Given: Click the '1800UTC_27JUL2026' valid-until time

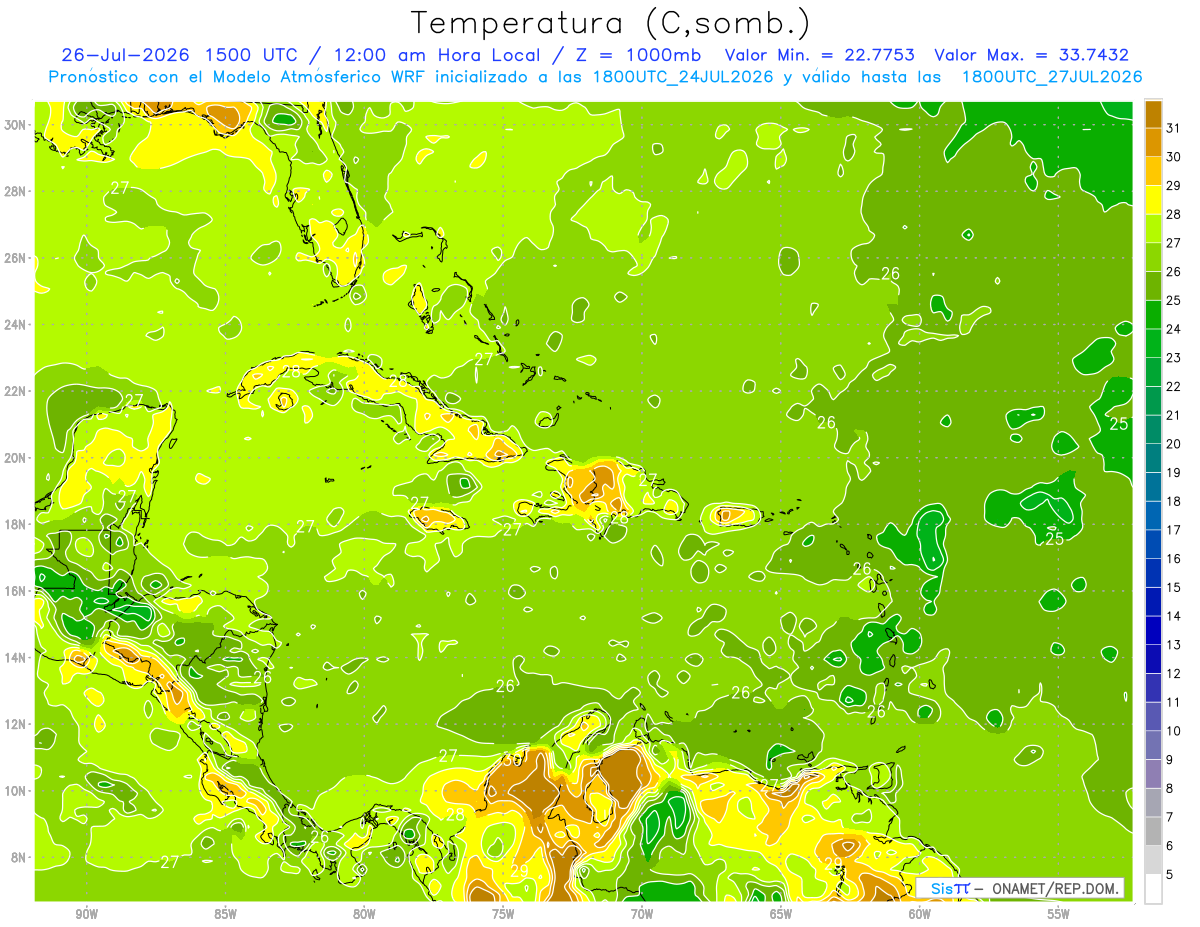Looking at the screenshot, I should (x=1050, y=77).
